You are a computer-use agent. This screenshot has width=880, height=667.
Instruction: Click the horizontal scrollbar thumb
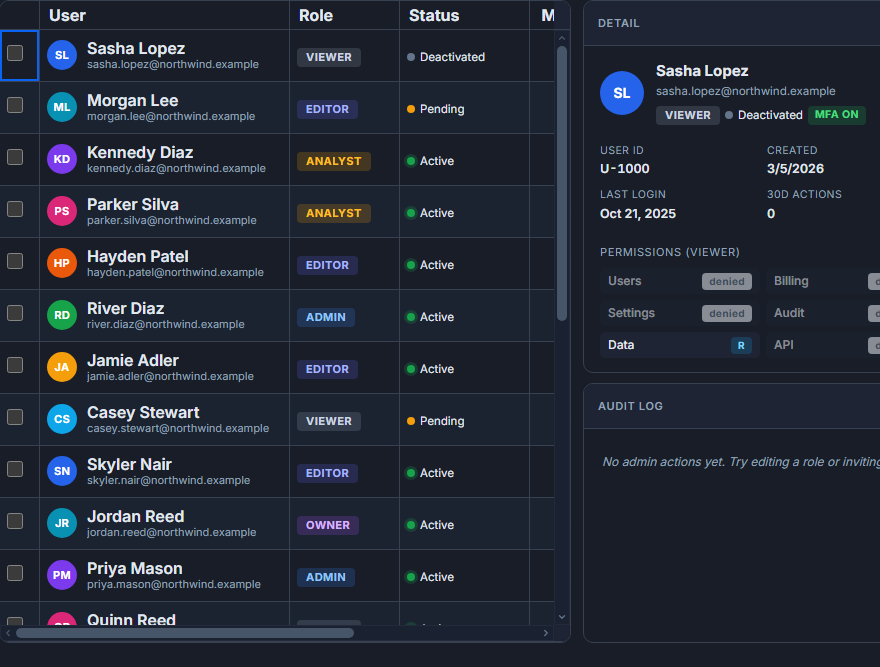click(185, 633)
